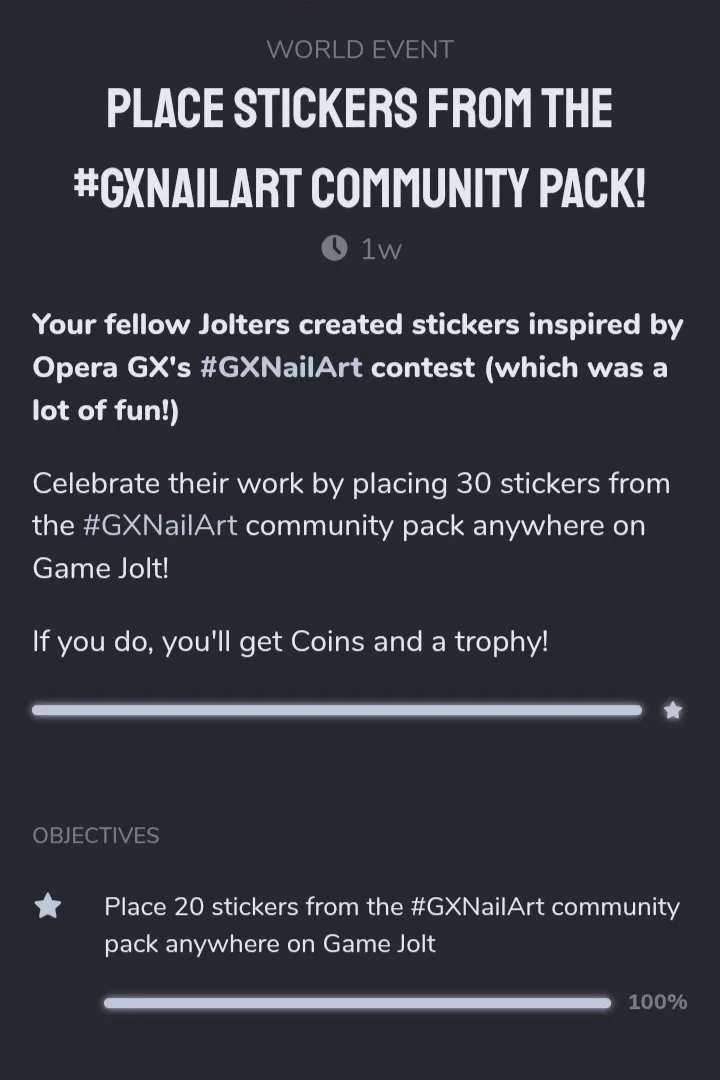Screen dimensions: 720x1080
Task: Tap the star at the event progress bar's end
Action: pos(673,710)
